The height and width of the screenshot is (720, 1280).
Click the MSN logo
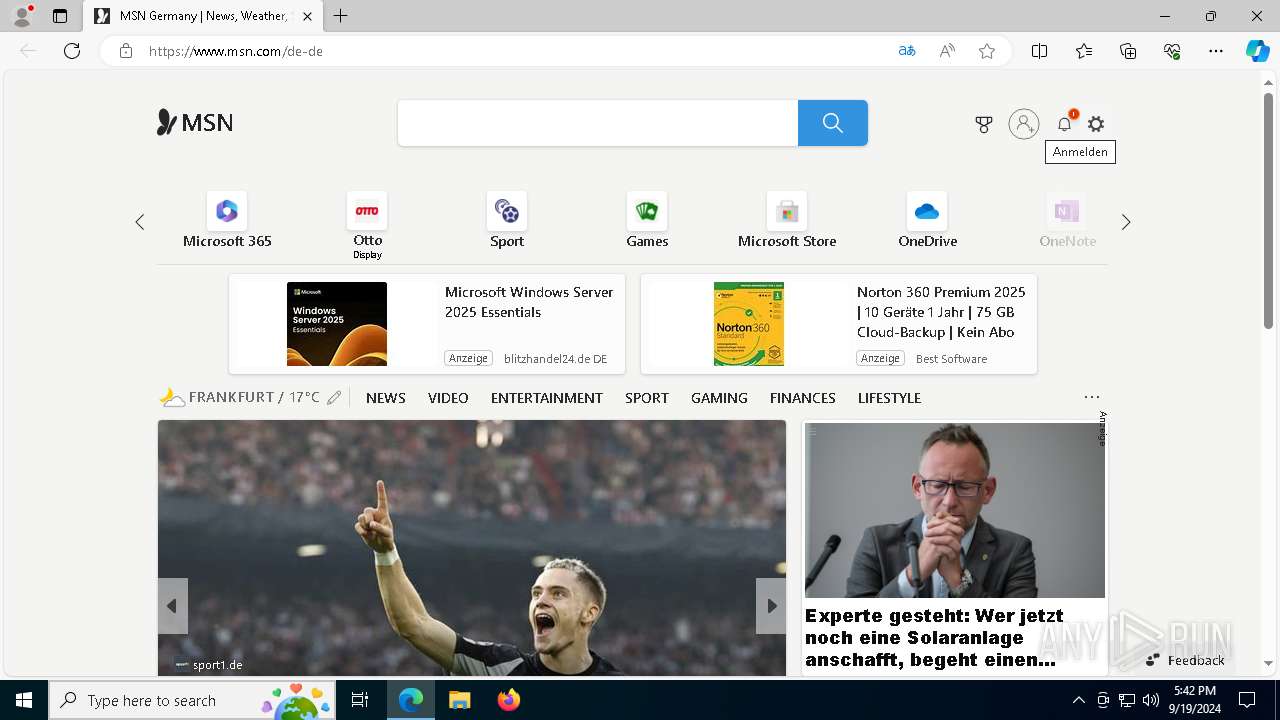coord(195,123)
